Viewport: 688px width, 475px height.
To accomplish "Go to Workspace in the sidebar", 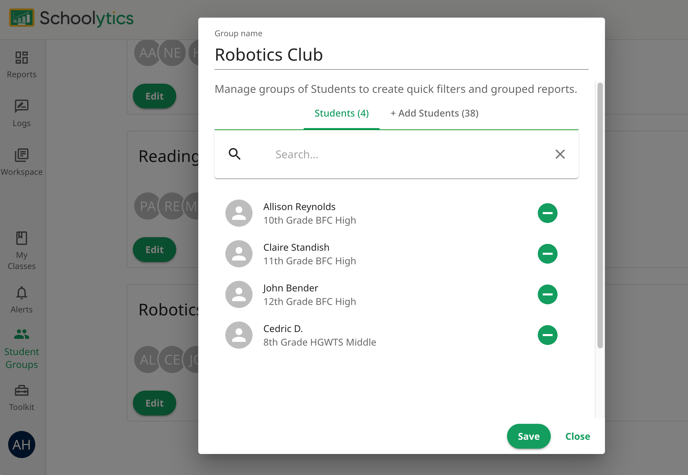I will pos(21,161).
